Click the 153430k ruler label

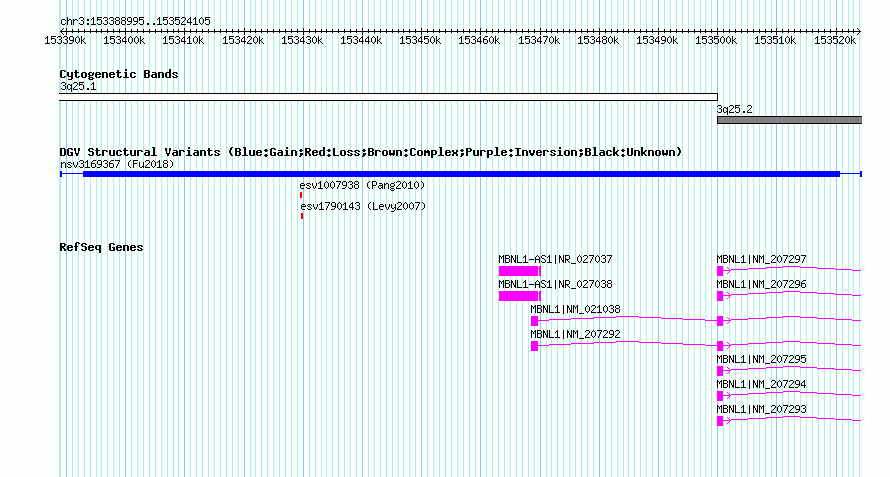pos(302,40)
